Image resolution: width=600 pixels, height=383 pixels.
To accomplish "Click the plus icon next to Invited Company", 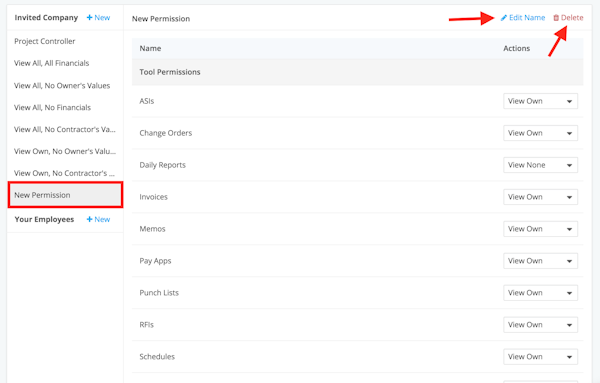I will coord(90,17).
